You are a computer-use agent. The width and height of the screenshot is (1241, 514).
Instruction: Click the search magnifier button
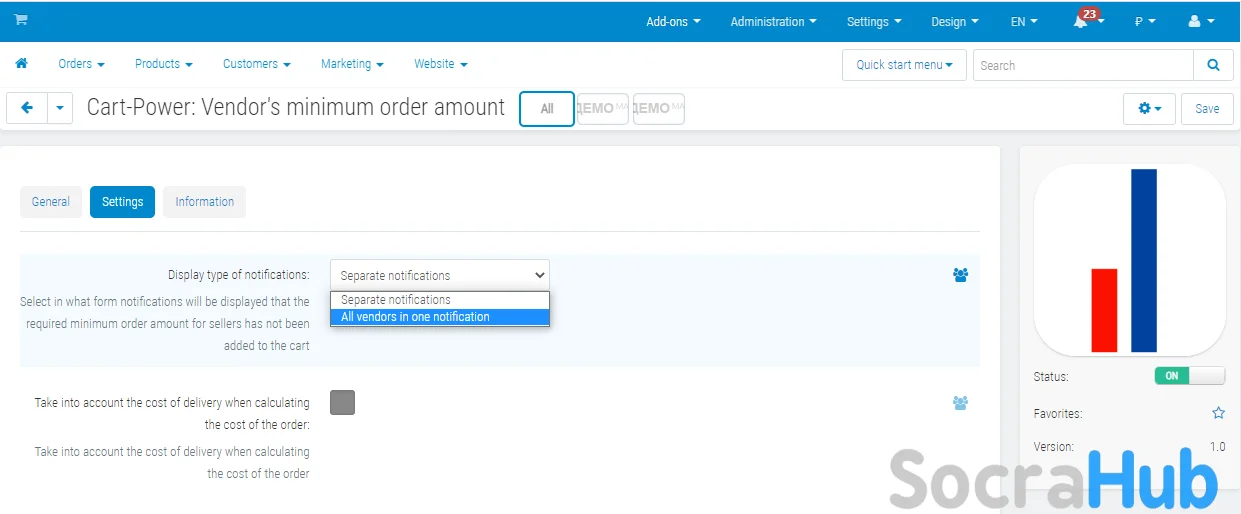pyautogui.click(x=1213, y=65)
